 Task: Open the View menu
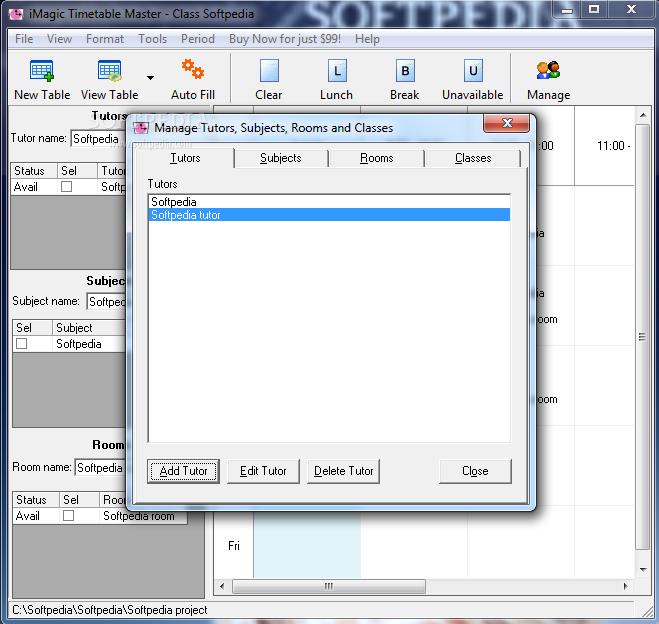click(x=59, y=39)
